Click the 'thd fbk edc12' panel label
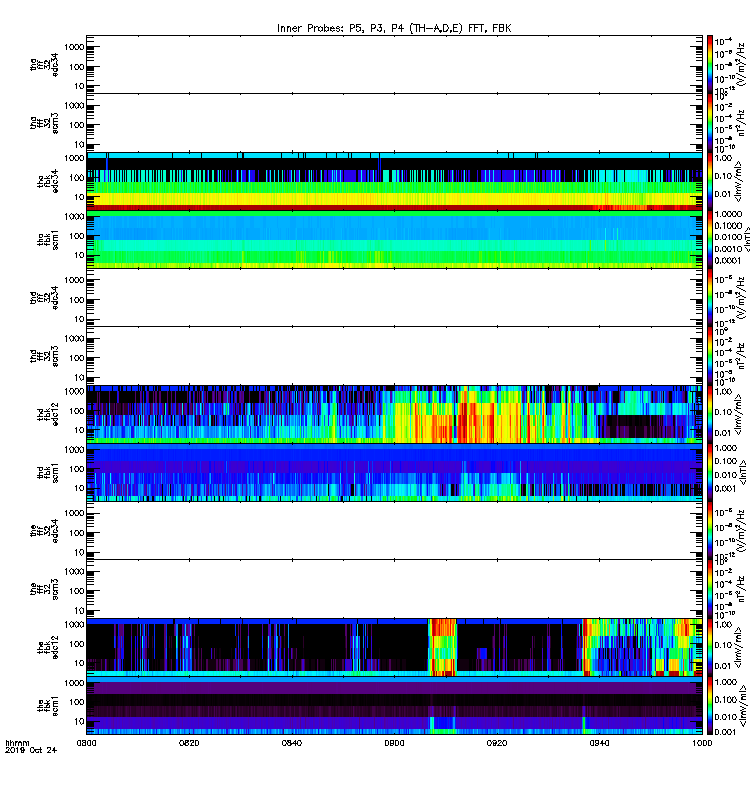The height and width of the screenshot is (800, 750). point(47,414)
